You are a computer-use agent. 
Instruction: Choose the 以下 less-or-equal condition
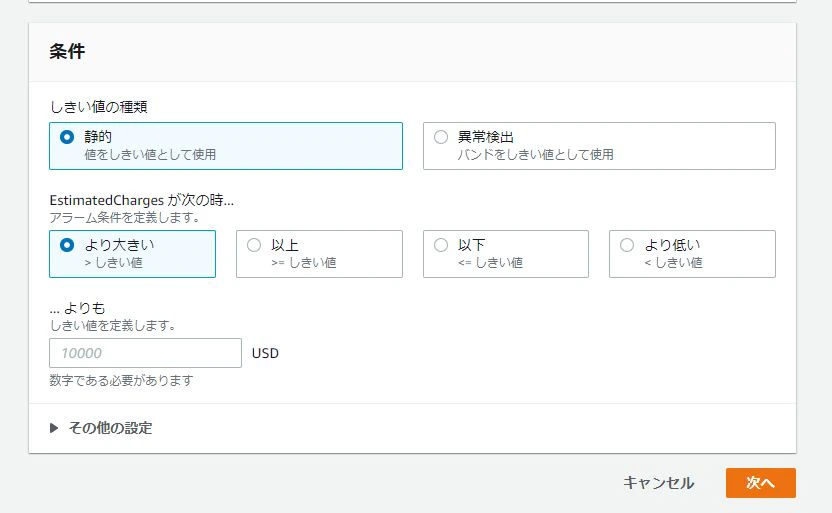pyautogui.click(x=506, y=254)
